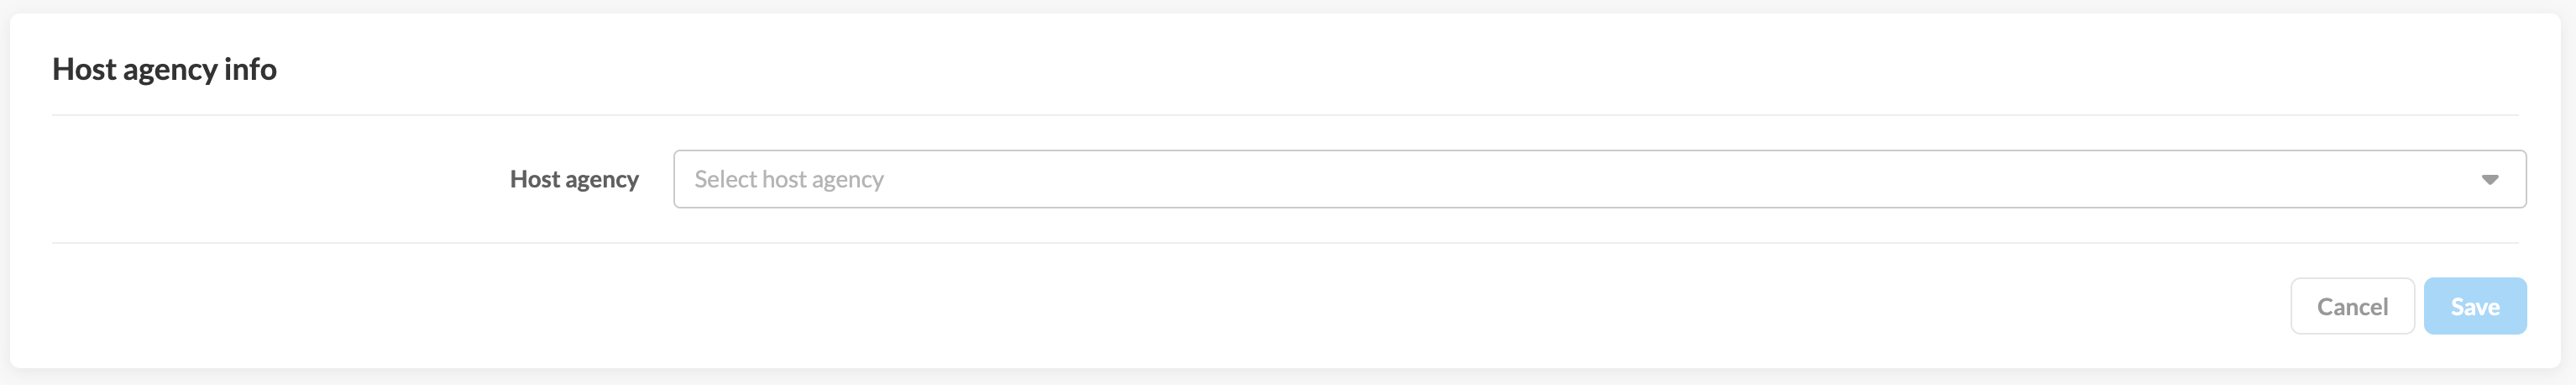The height and width of the screenshot is (385, 2576).
Task: Click the 'Host agency info' heading
Action: 164,69
